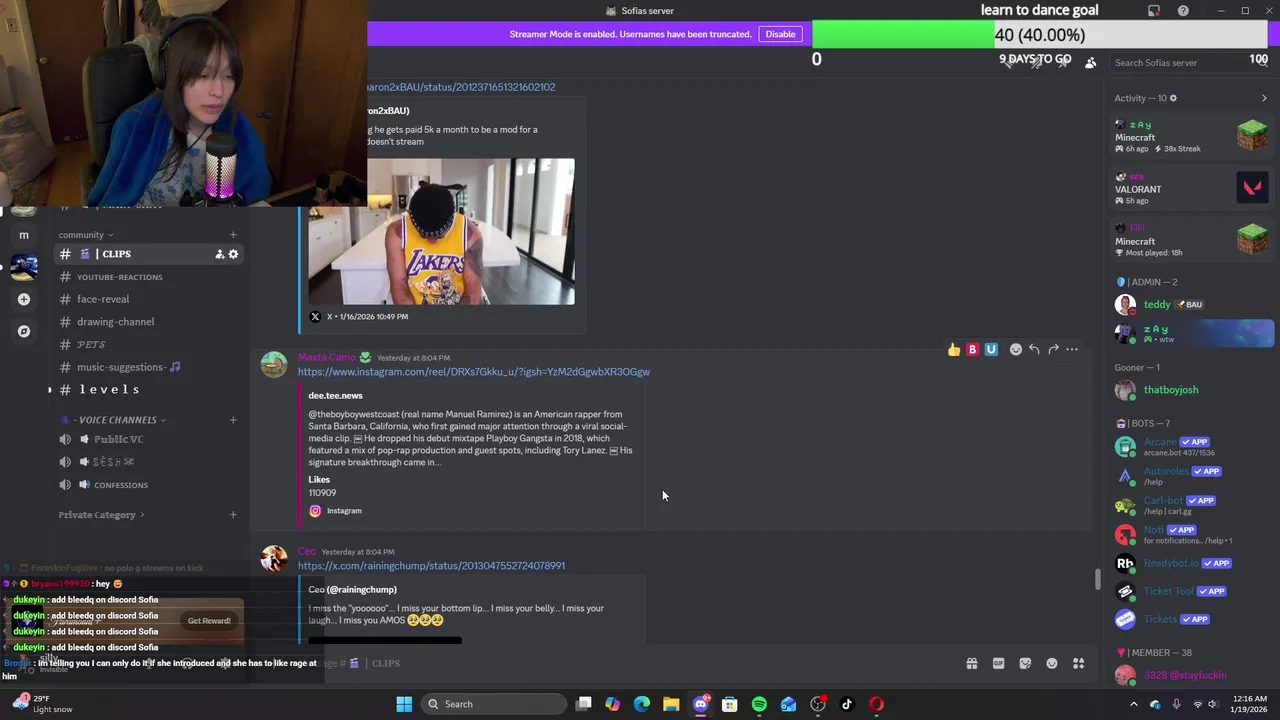Viewport: 1280px width, 720px height.
Task: Create channel in Private Category
Action: click(233, 515)
